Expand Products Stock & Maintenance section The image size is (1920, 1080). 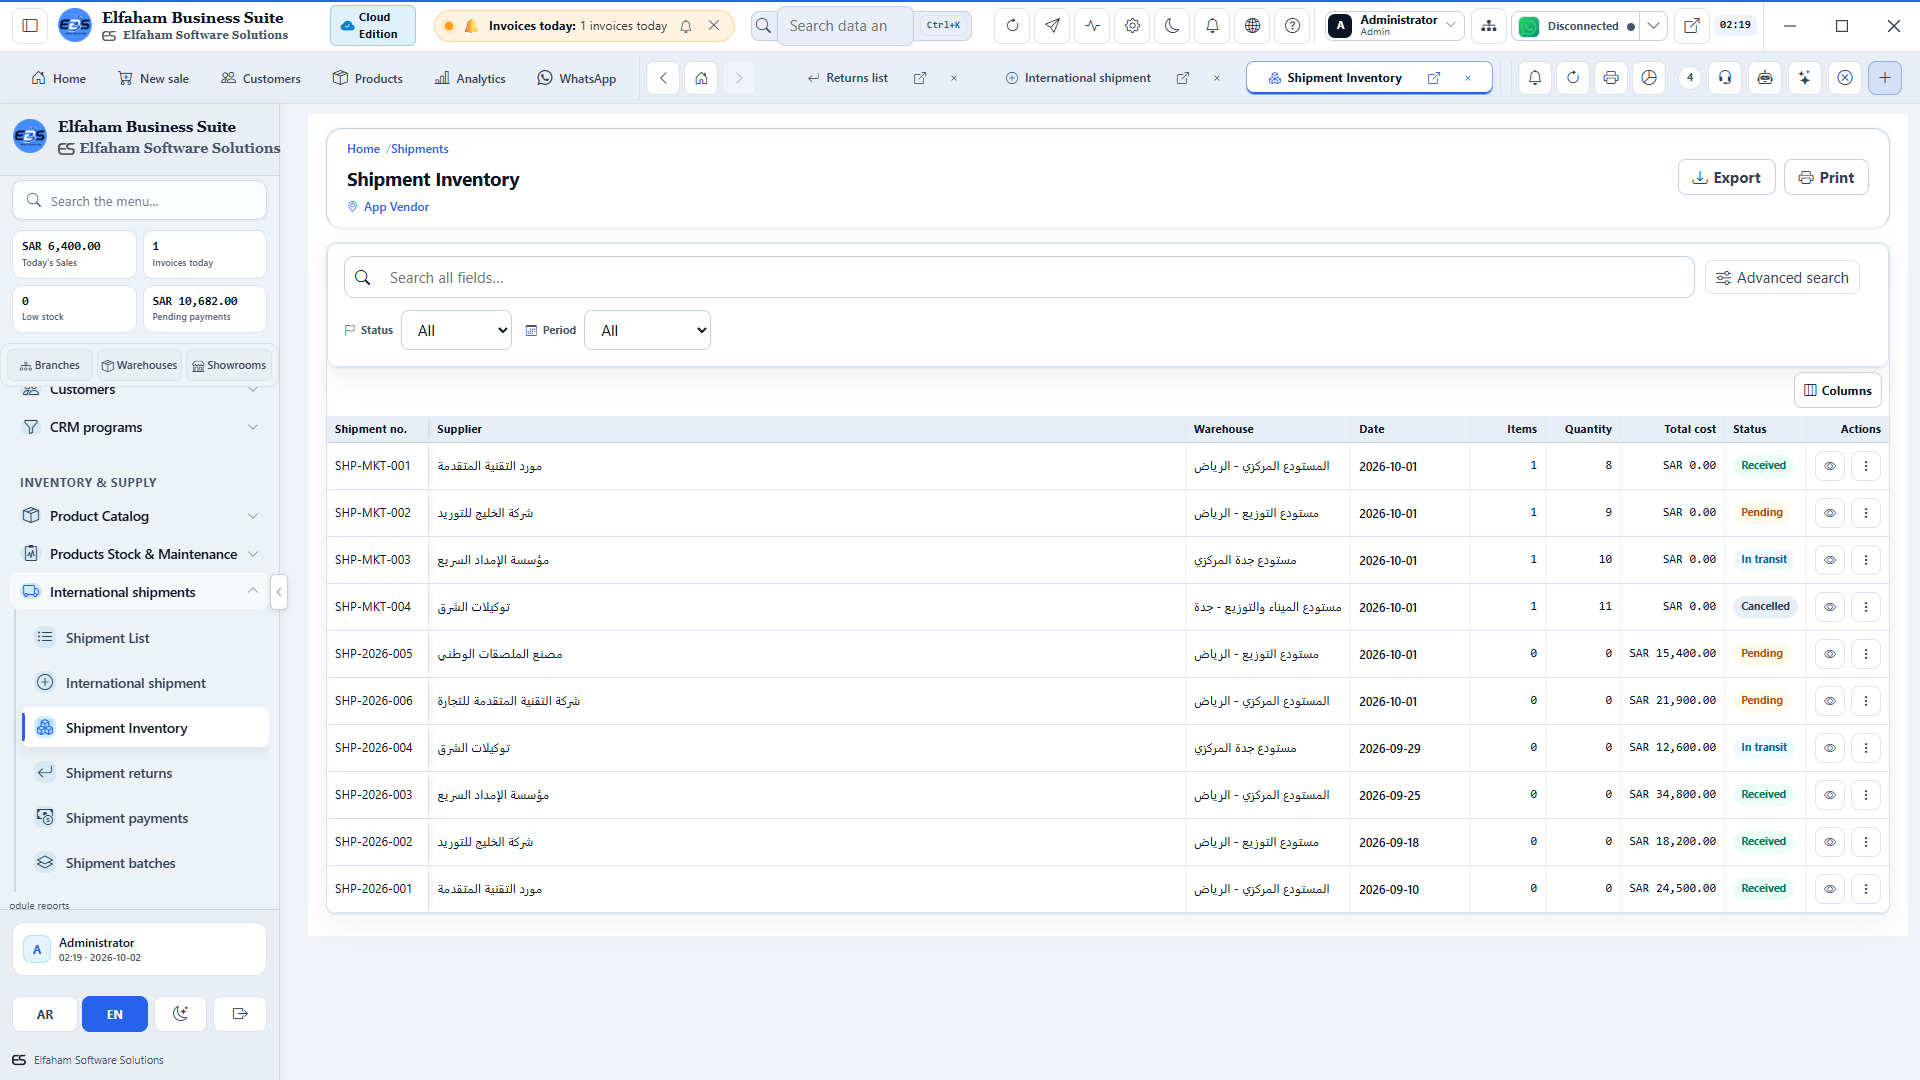coord(140,554)
